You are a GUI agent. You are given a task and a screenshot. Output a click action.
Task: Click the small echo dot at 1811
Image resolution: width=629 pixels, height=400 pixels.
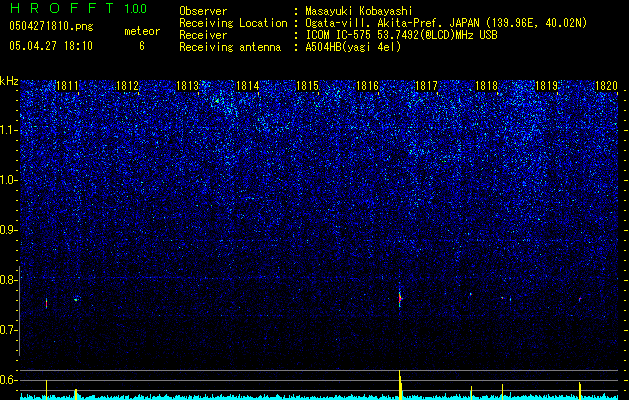point(76,298)
